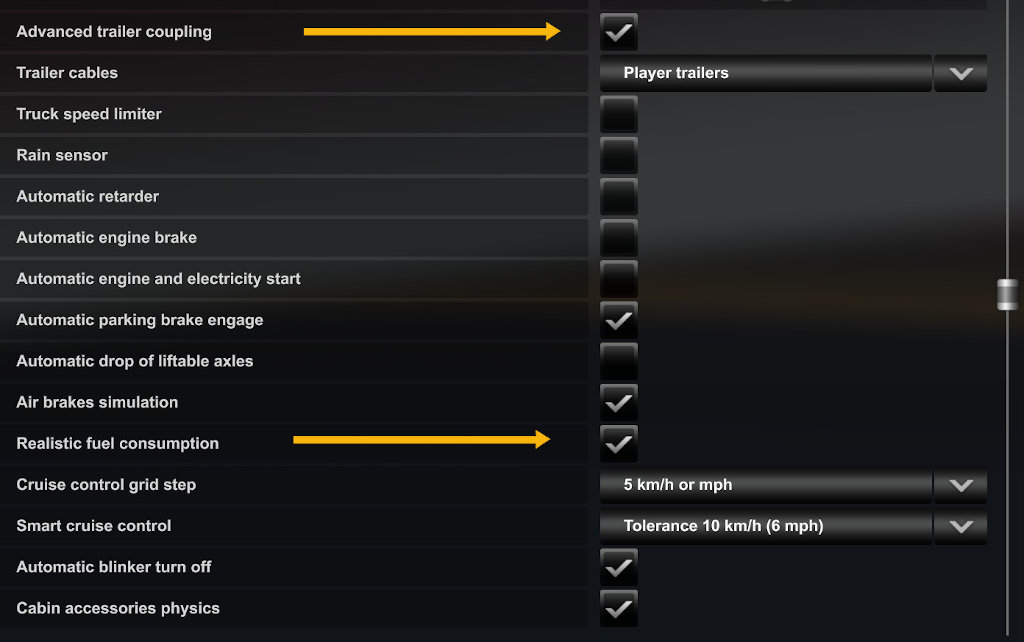
Task: Disable the Advanced trailer coupling checkbox
Action: [618, 31]
